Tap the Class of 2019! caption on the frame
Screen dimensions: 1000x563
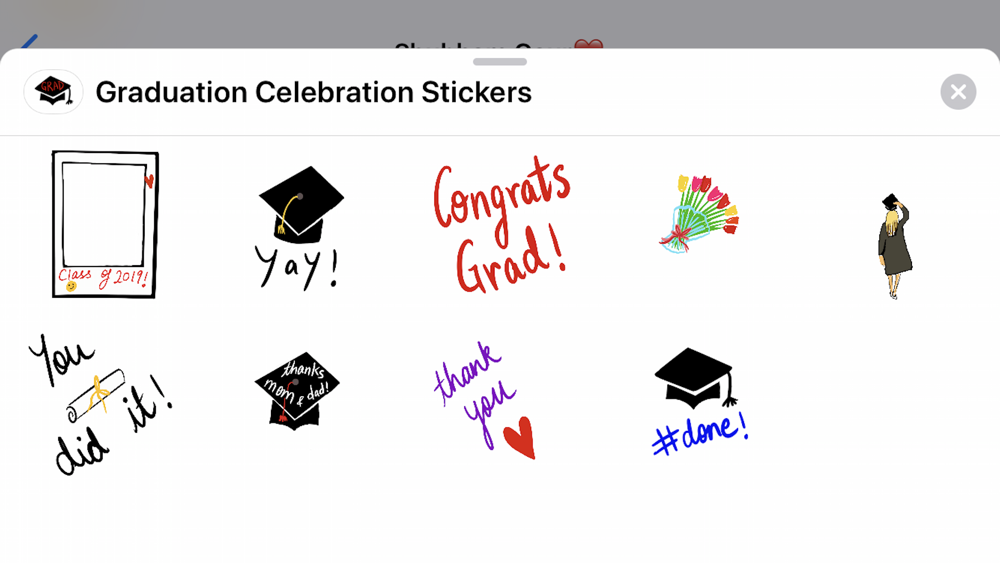[x=103, y=278]
